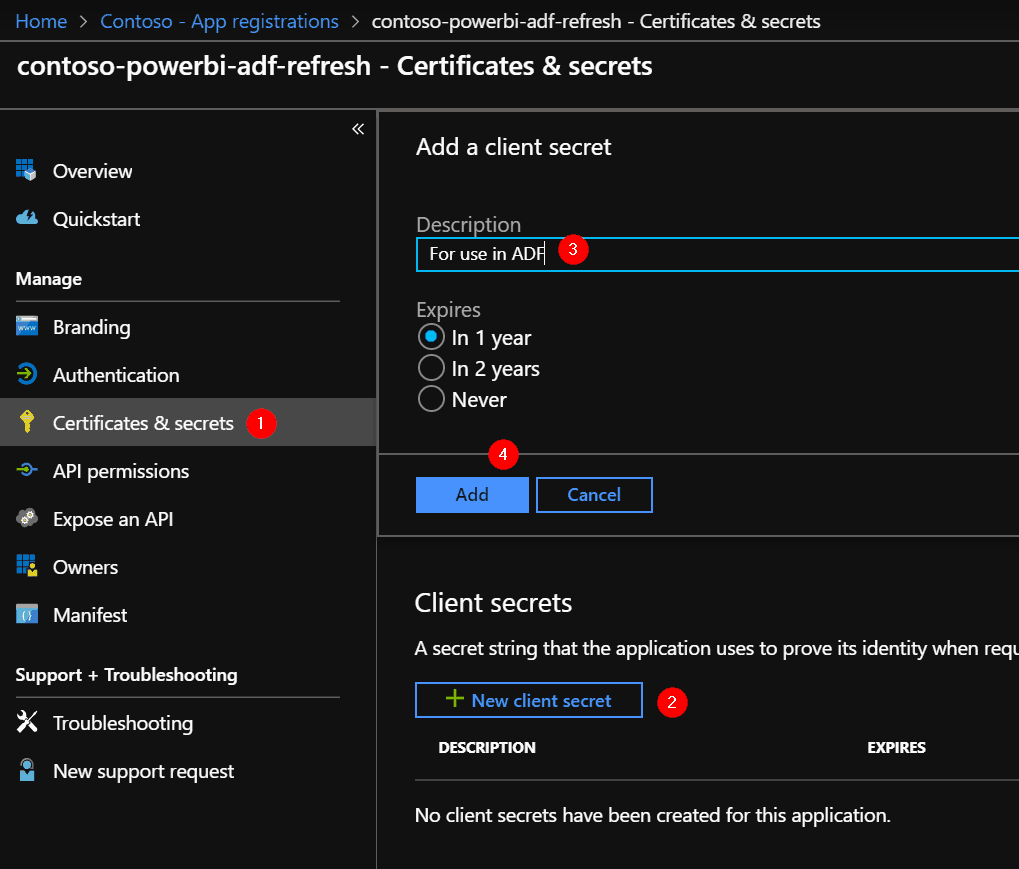Screen dimensions: 1019x869
Task: Click the 'Add a client secret' heading
Action: pos(513,147)
